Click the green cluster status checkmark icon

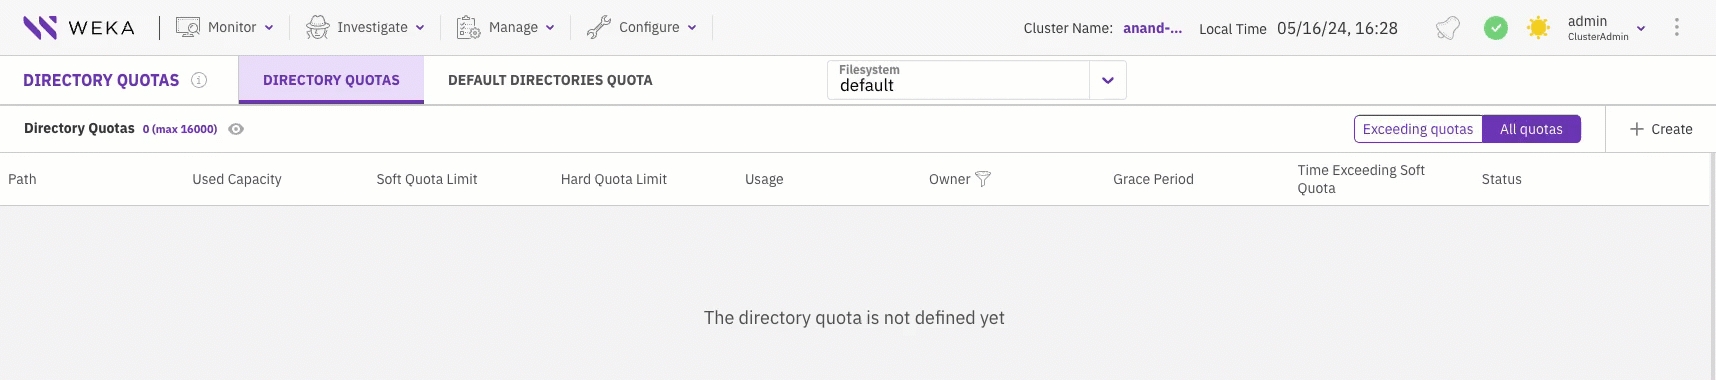[1495, 28]
